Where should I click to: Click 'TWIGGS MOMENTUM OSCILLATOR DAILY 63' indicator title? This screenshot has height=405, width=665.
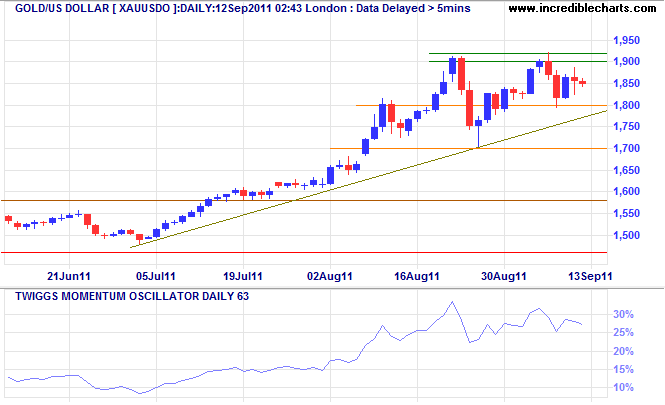click(x=132, y=296)
